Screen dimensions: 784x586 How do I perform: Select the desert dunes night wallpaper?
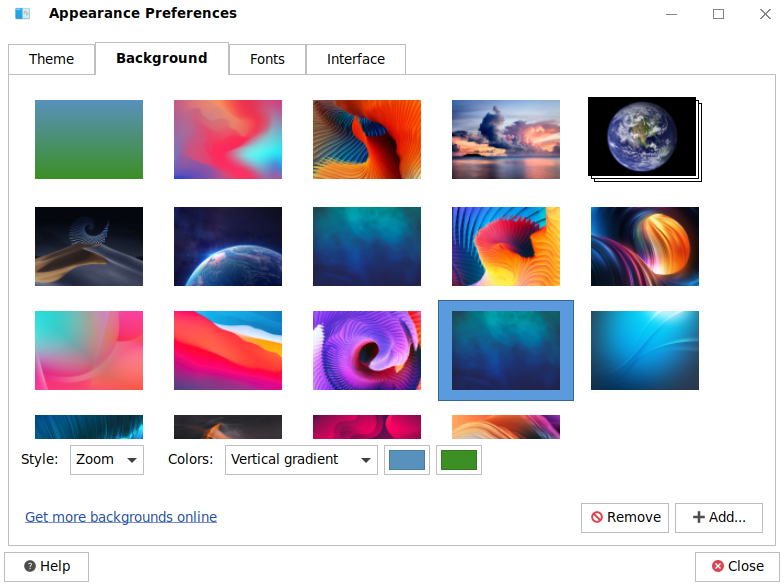[89, 246]
